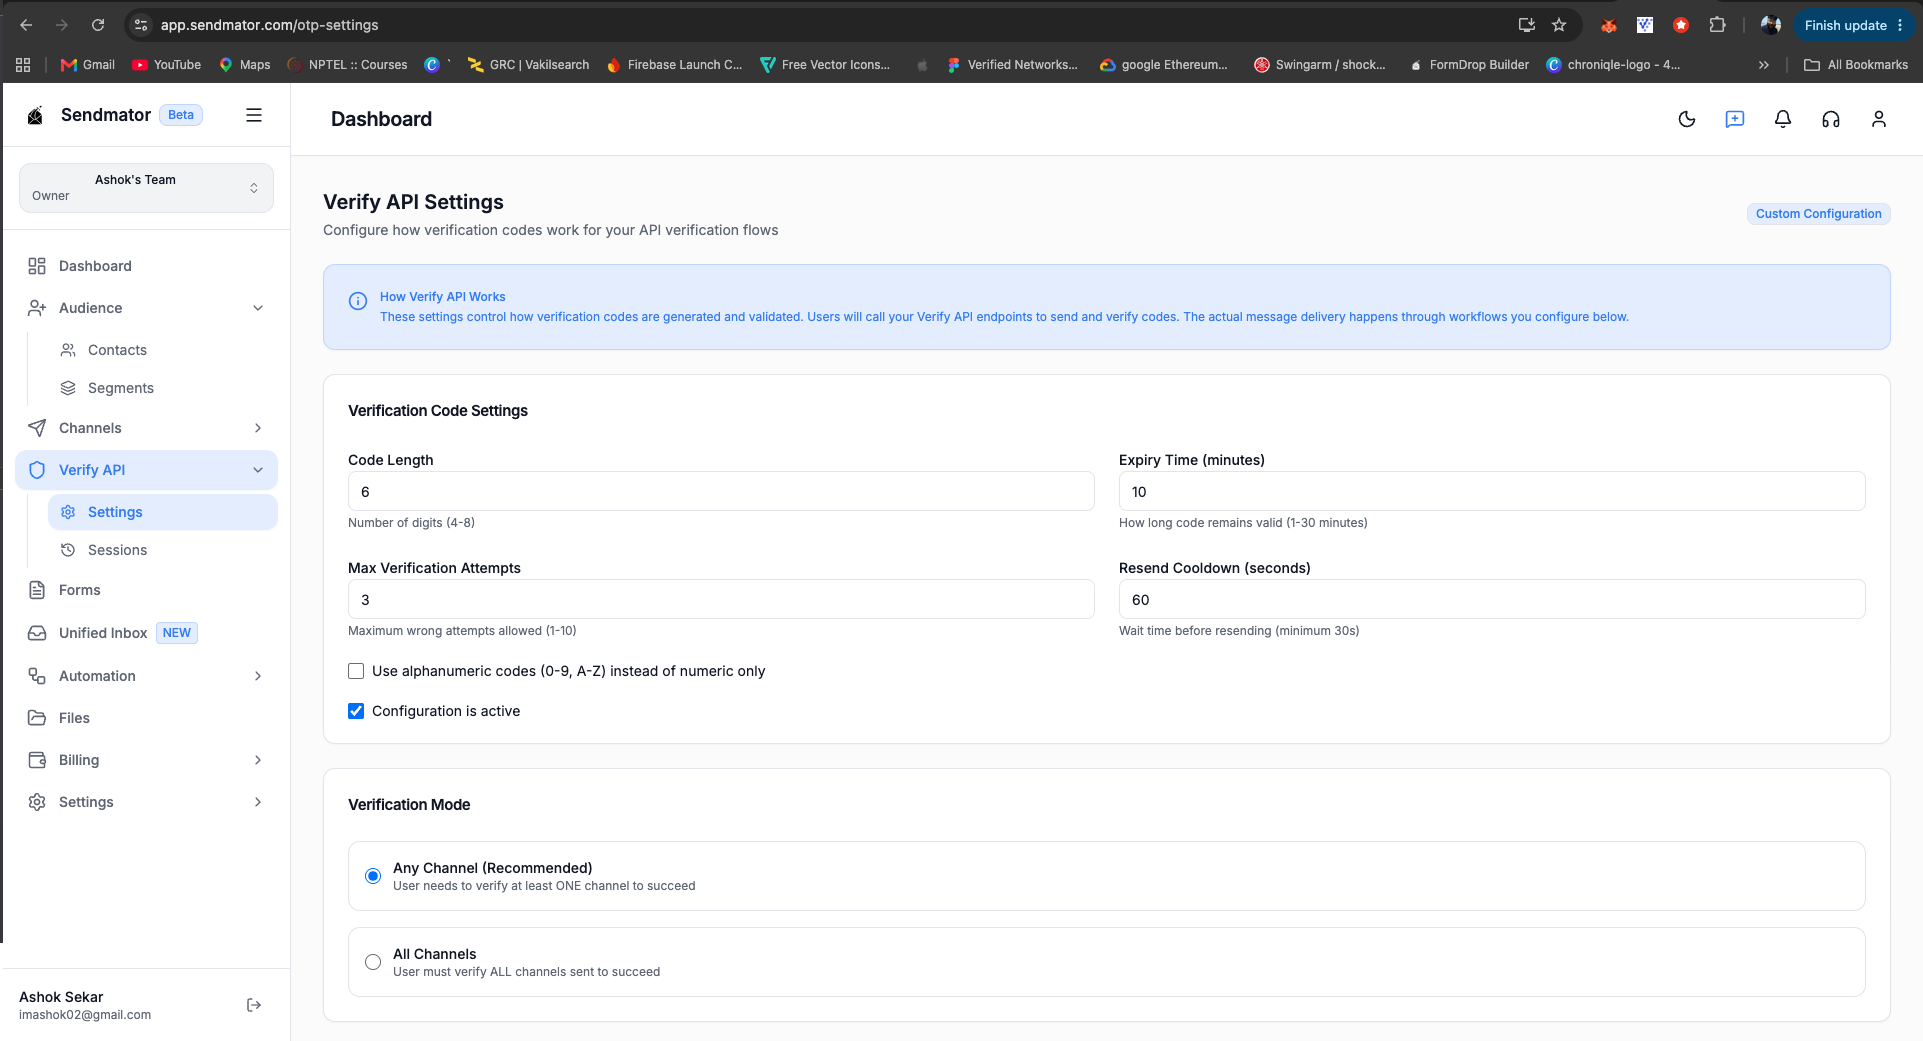Screen dimensions: 1923x1041
Task: Toggle dark mode moon icon
Action: pyautogui.click(x=1687, y=119)
